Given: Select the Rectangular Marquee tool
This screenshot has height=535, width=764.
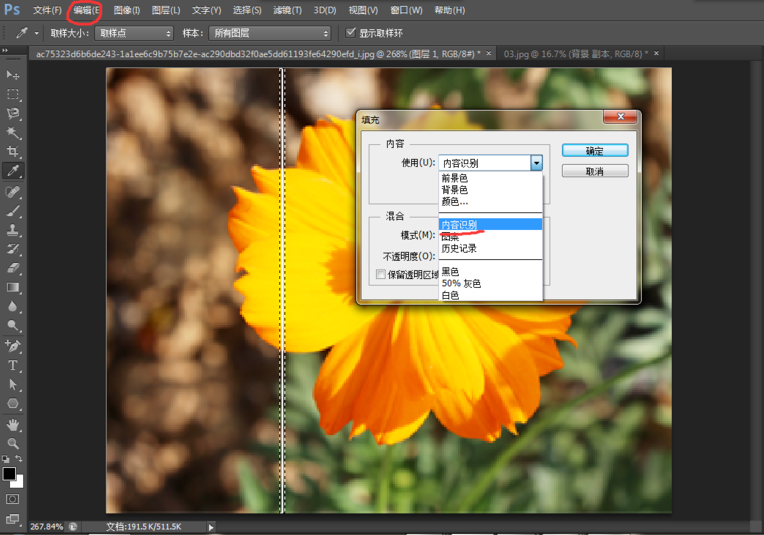Looking at the screenshot, I should pyautogui.click(x=13, y=94).
